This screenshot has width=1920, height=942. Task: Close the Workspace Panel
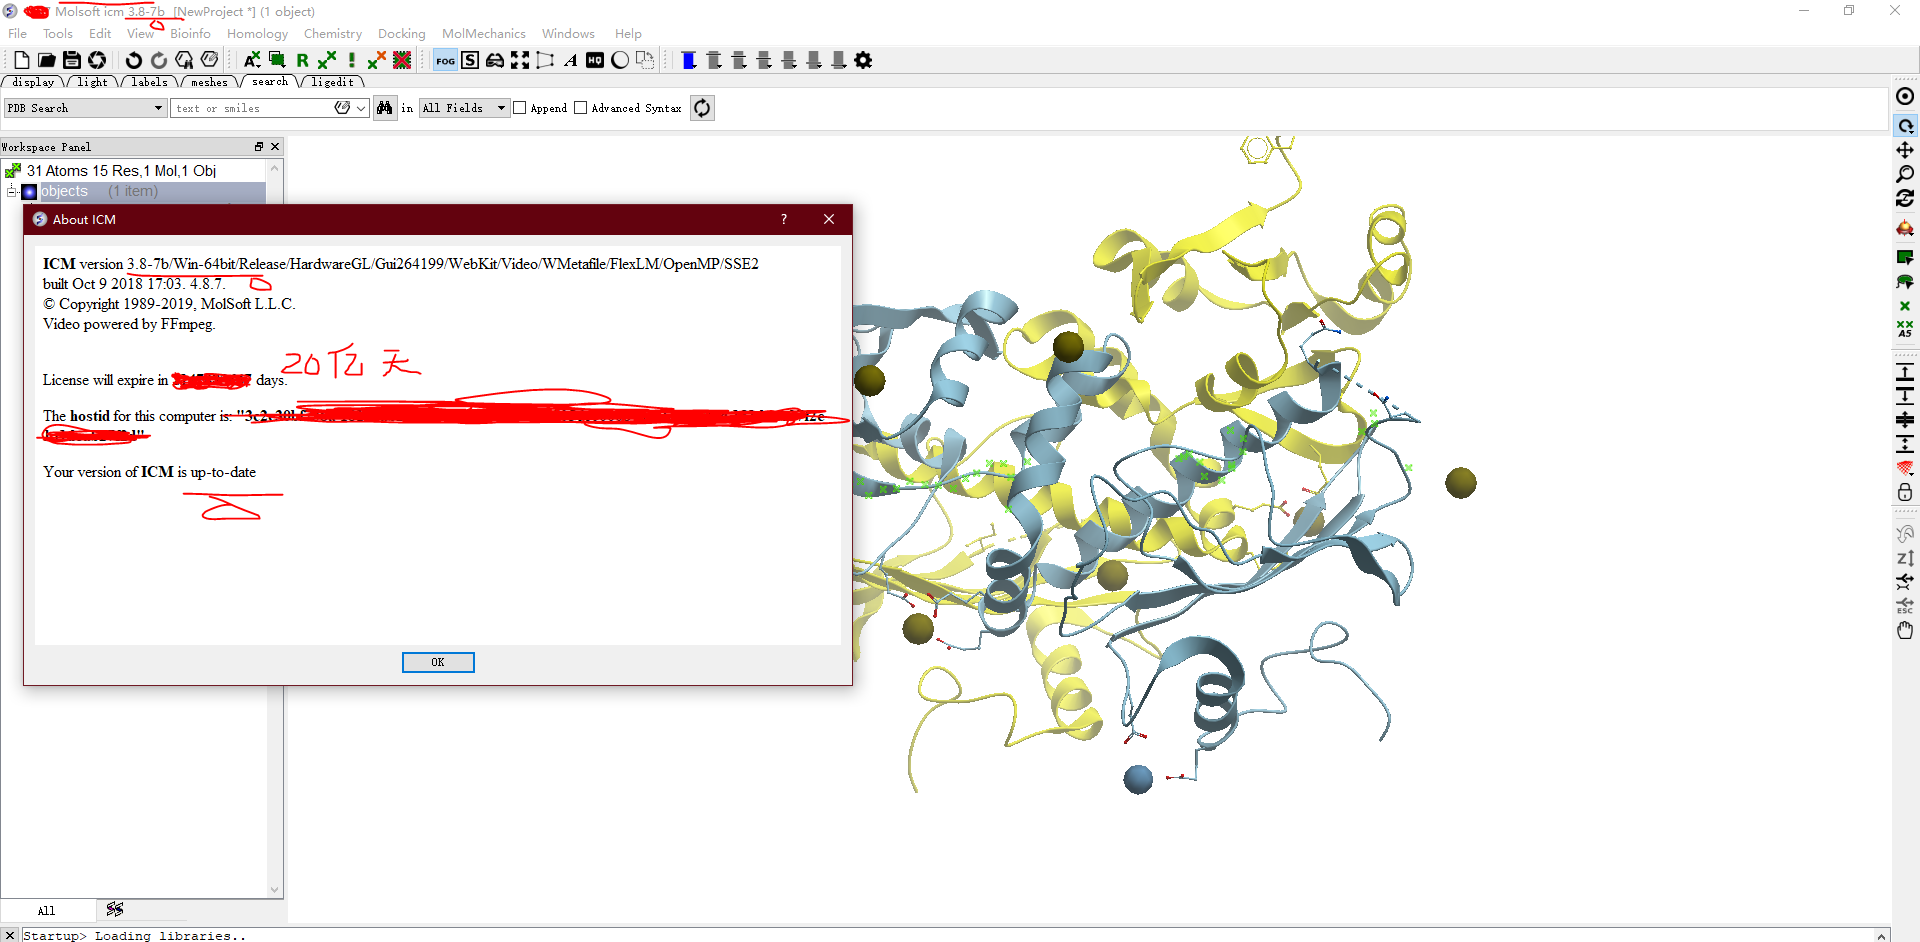pyautogui.click(x=275, y=147)
